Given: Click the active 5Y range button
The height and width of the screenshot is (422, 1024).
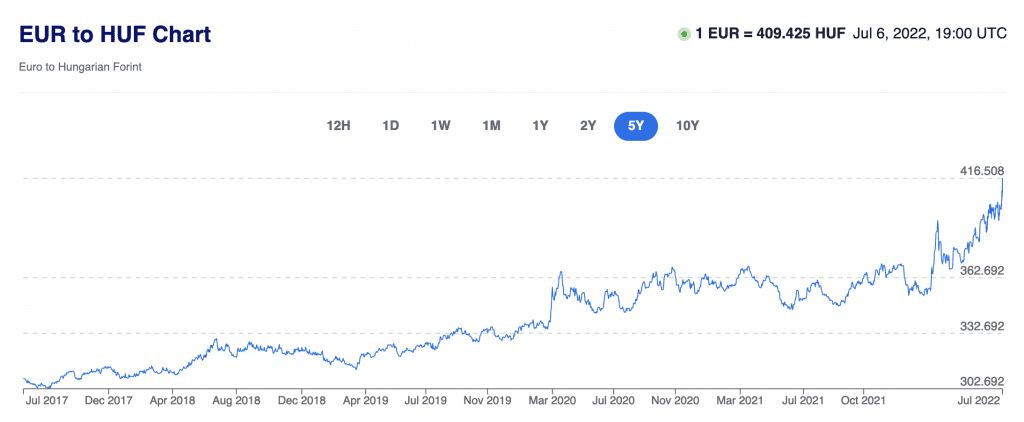Looking at the screenshot, I should click(x=636, y=125).
